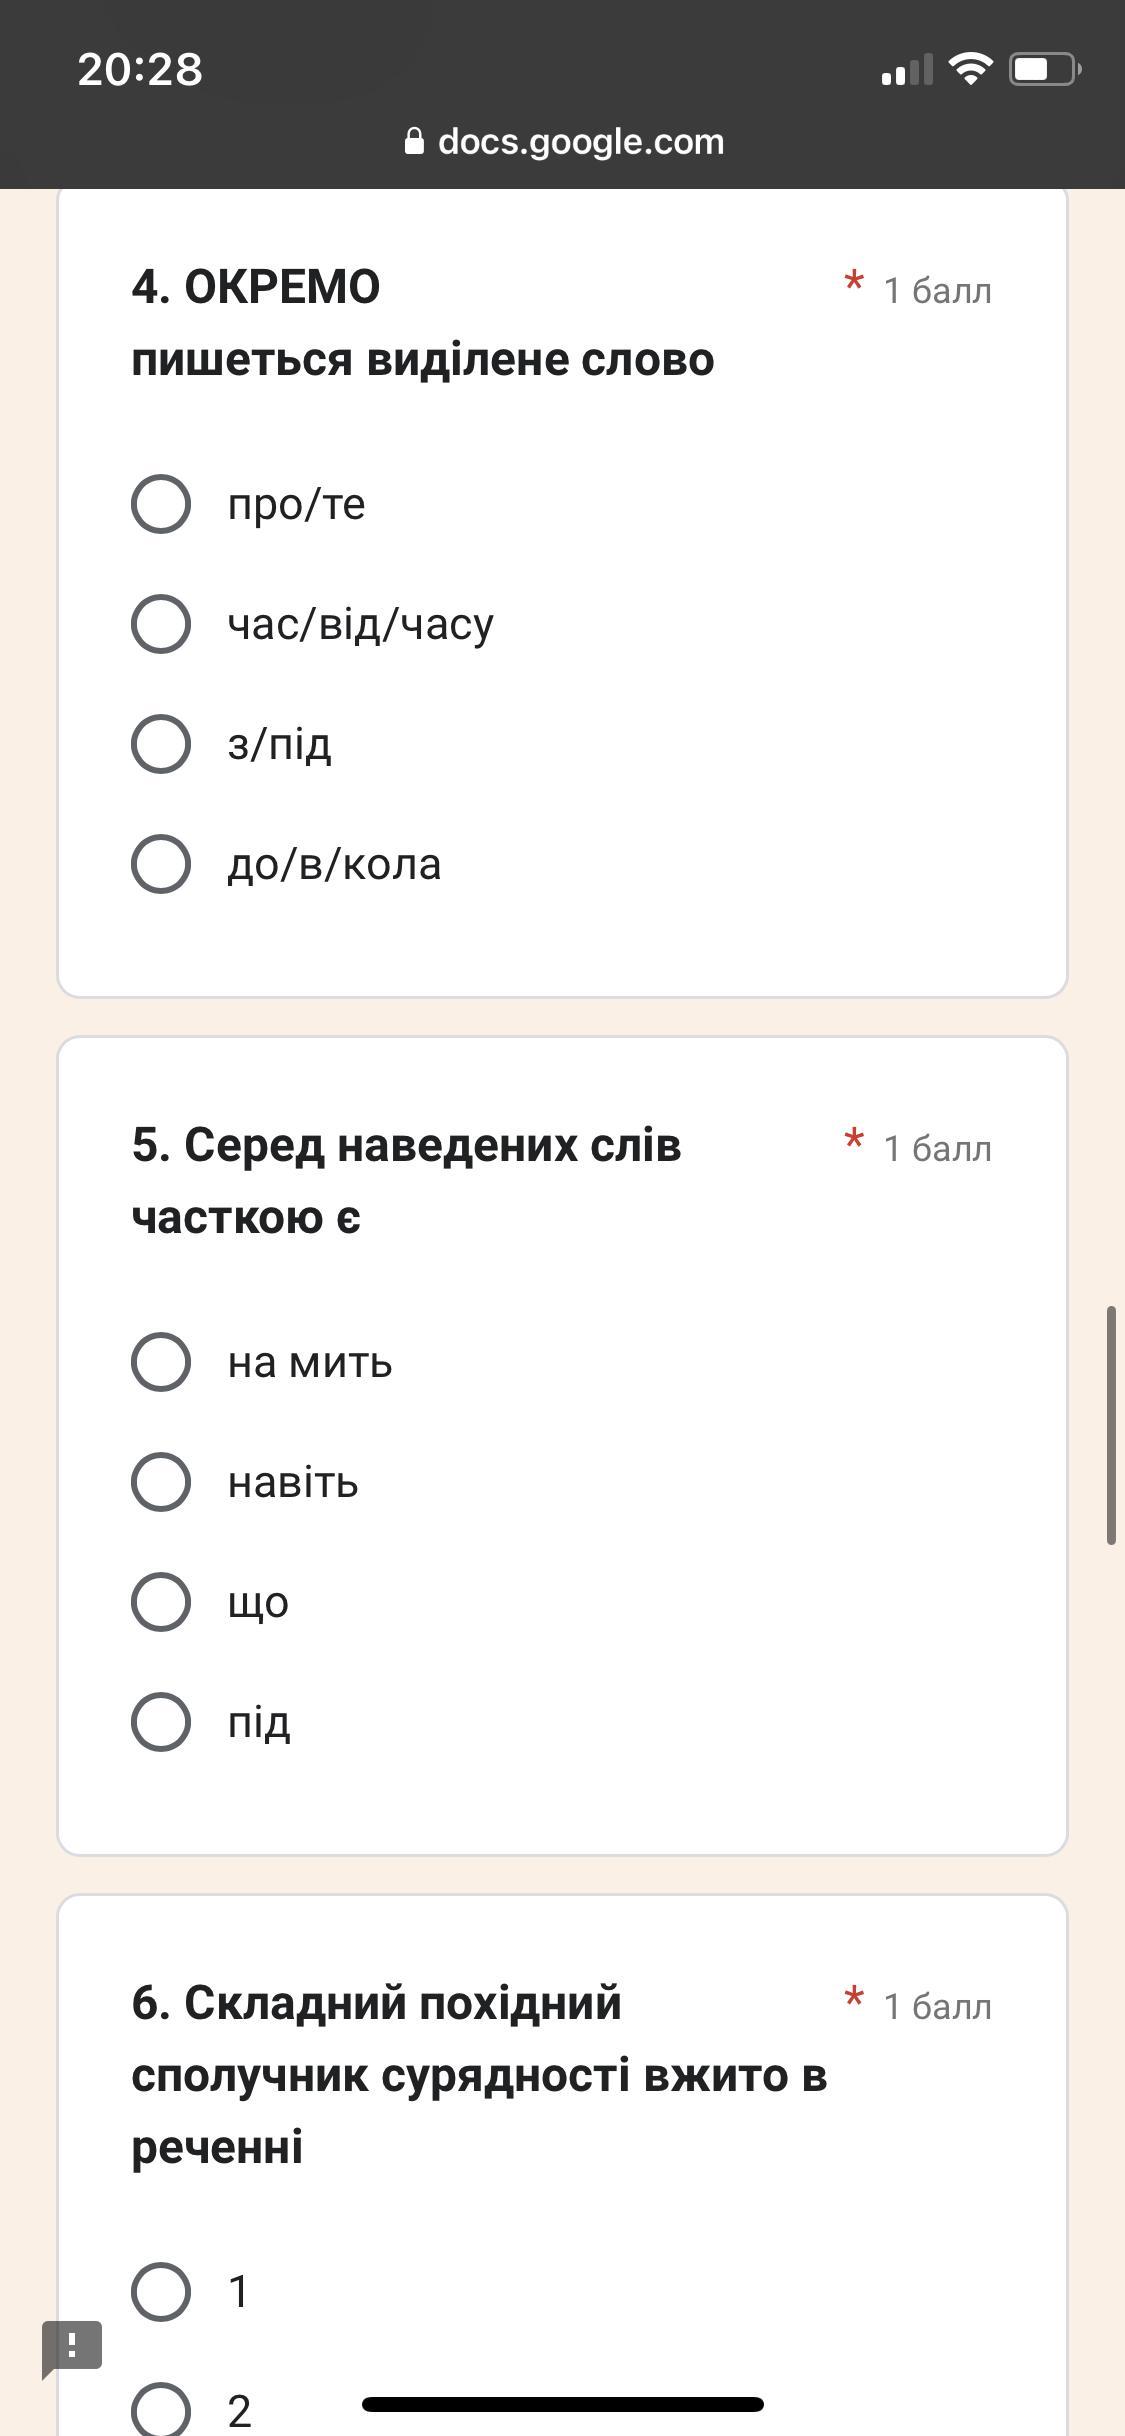Tap the battery indicator icon
This screenshot has width=1125, height=2436.
click(1044, 69)
